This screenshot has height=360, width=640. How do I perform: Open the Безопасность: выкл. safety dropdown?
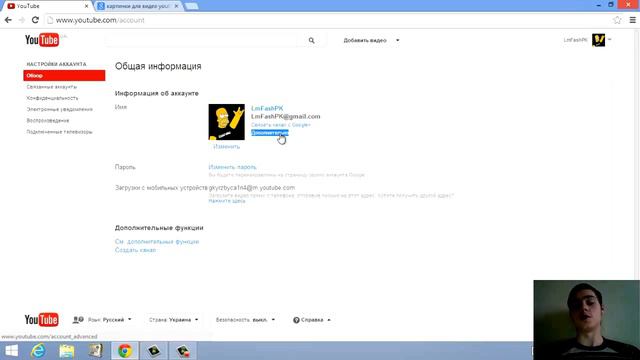pyautogui.click(x=245, y=320)
